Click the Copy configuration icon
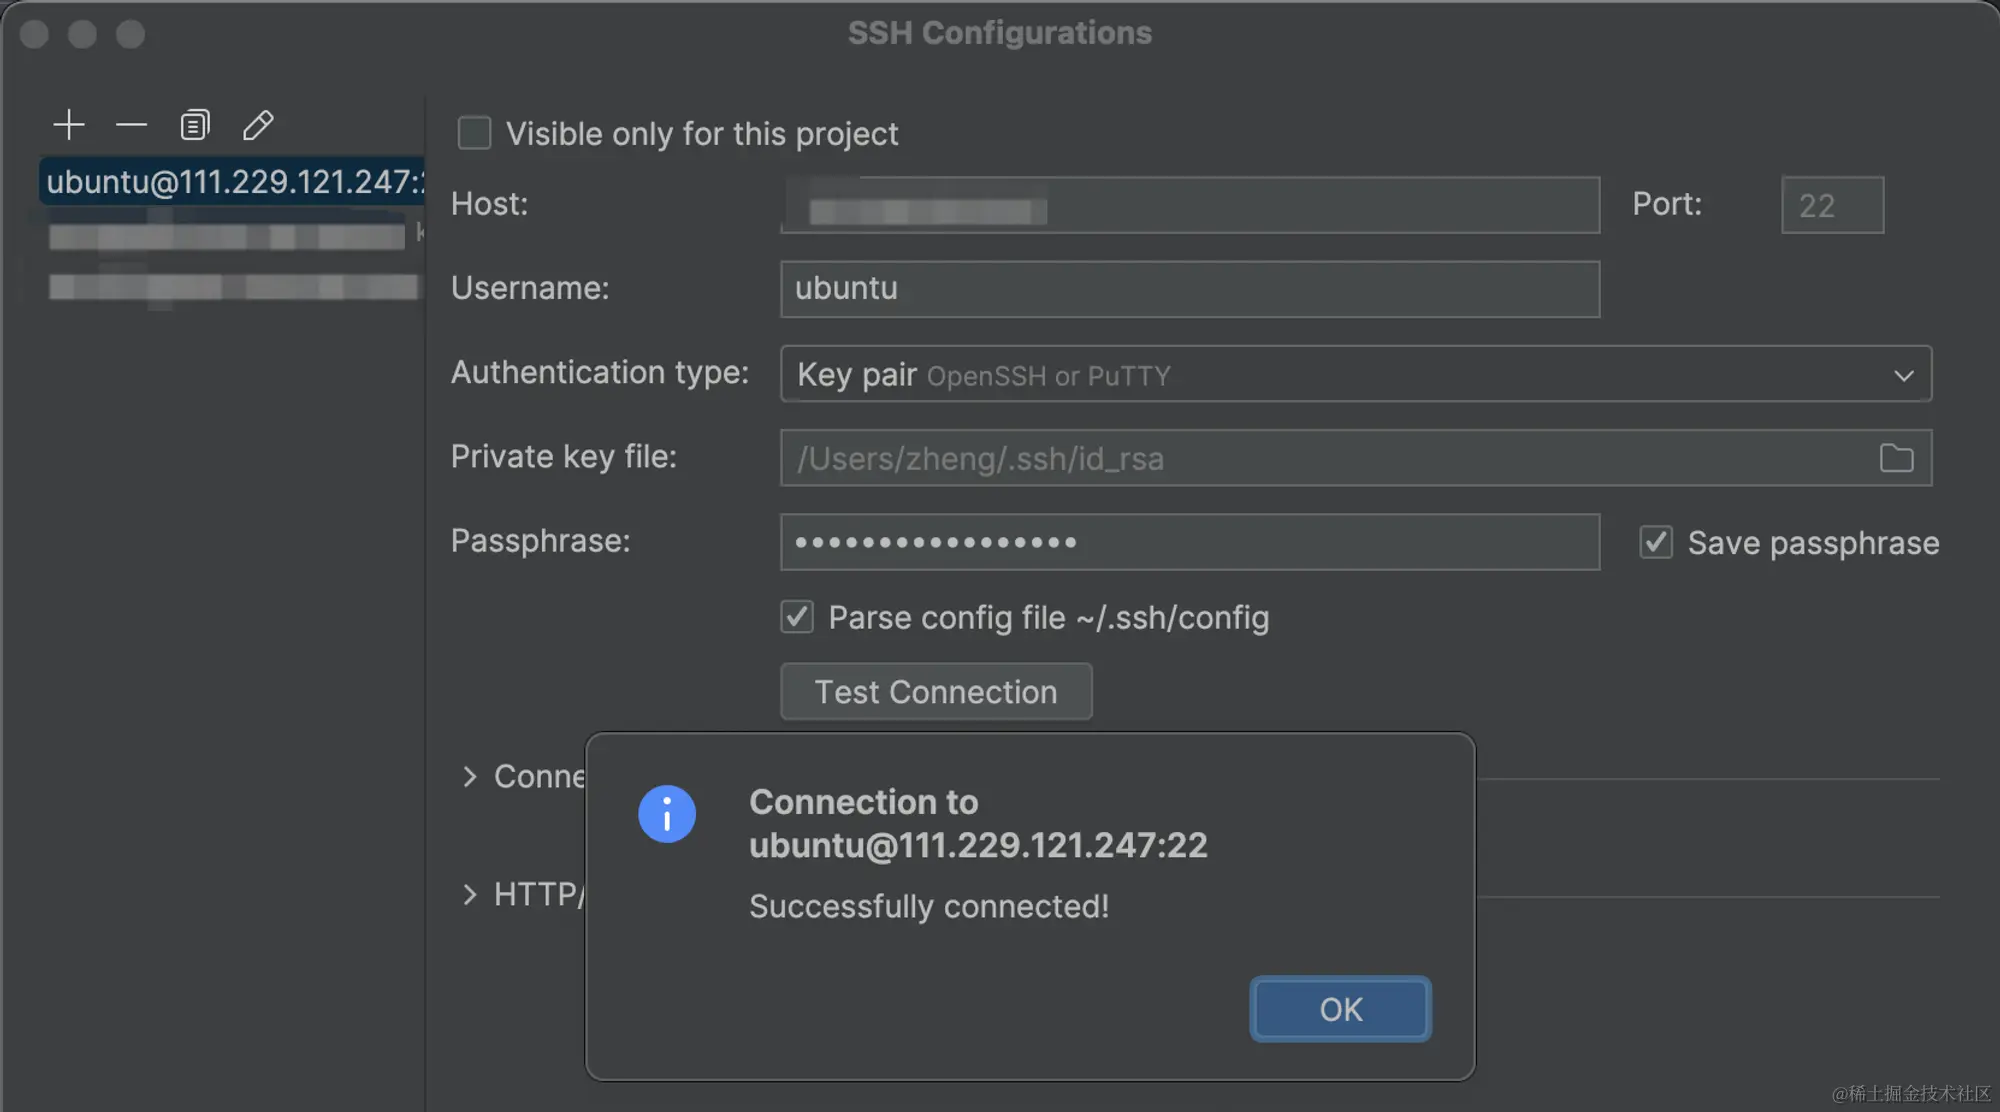 pyautogui.click(x=194, y=125)
